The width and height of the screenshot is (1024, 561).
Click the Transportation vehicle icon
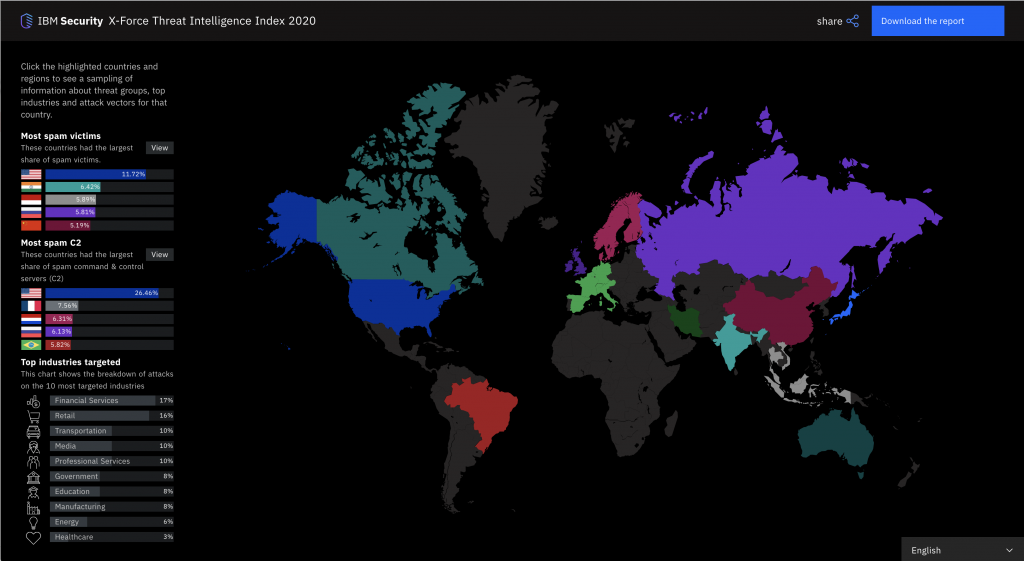(33, 431)
